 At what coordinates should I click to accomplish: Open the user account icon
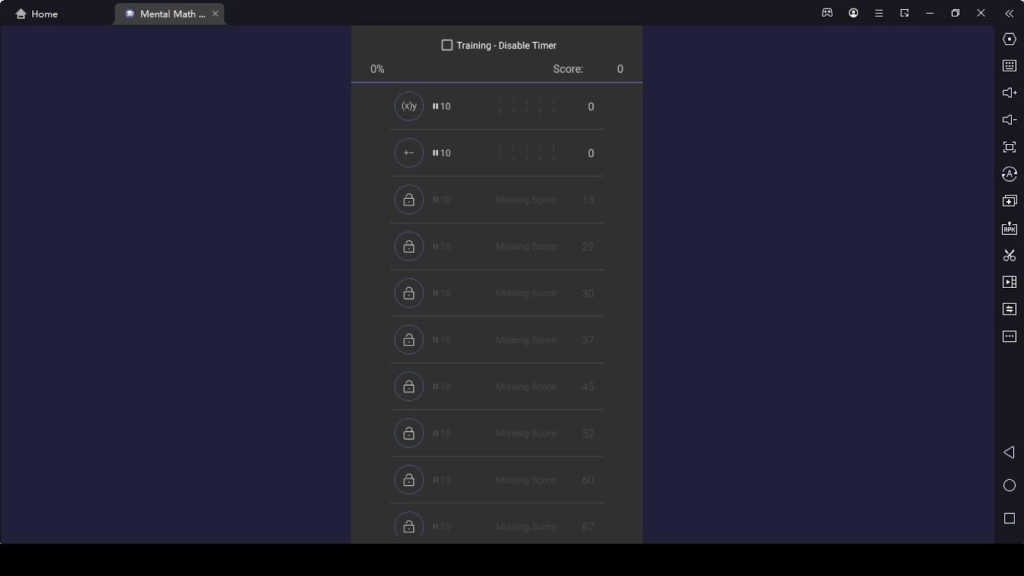[x=853, y=13]
